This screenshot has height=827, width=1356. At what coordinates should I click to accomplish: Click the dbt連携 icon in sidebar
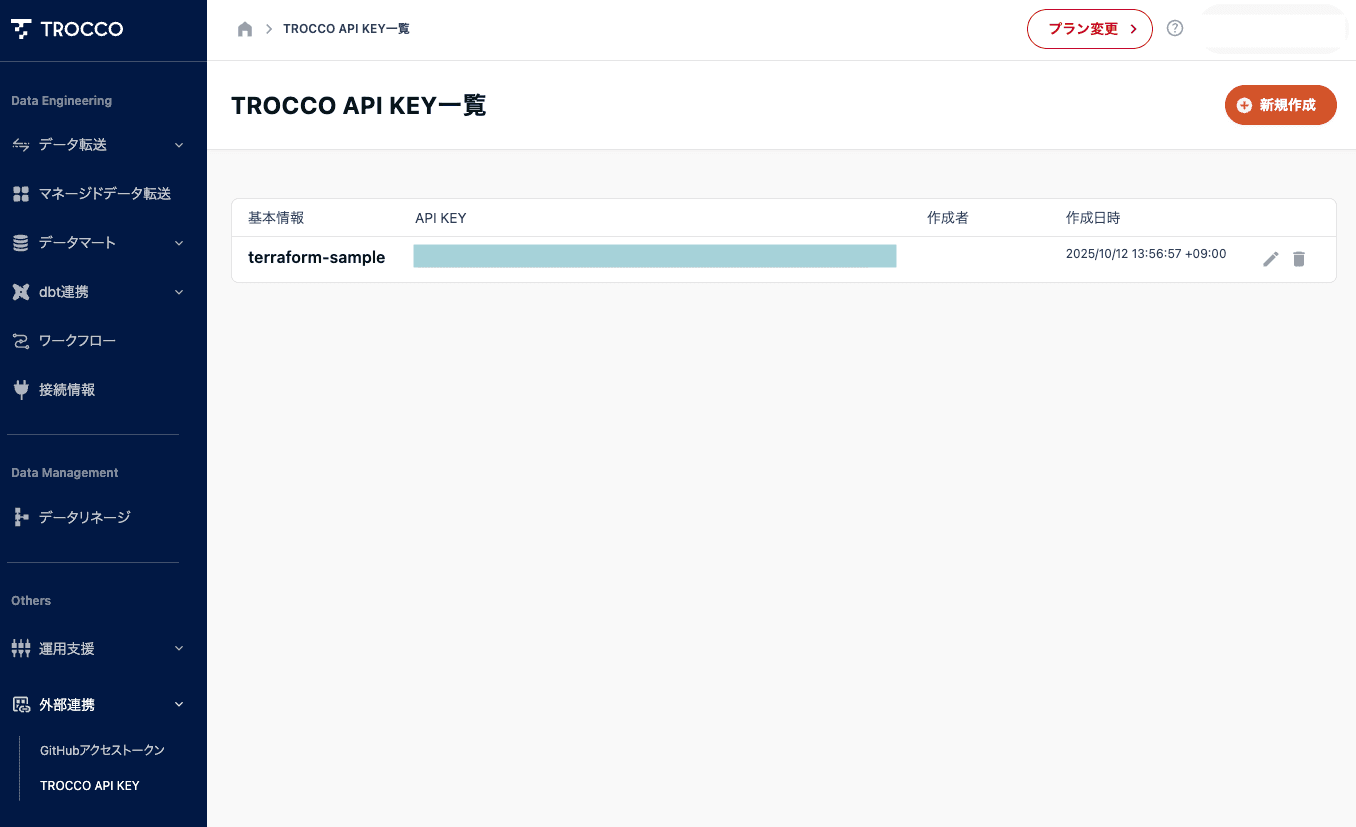pos(21,292)
